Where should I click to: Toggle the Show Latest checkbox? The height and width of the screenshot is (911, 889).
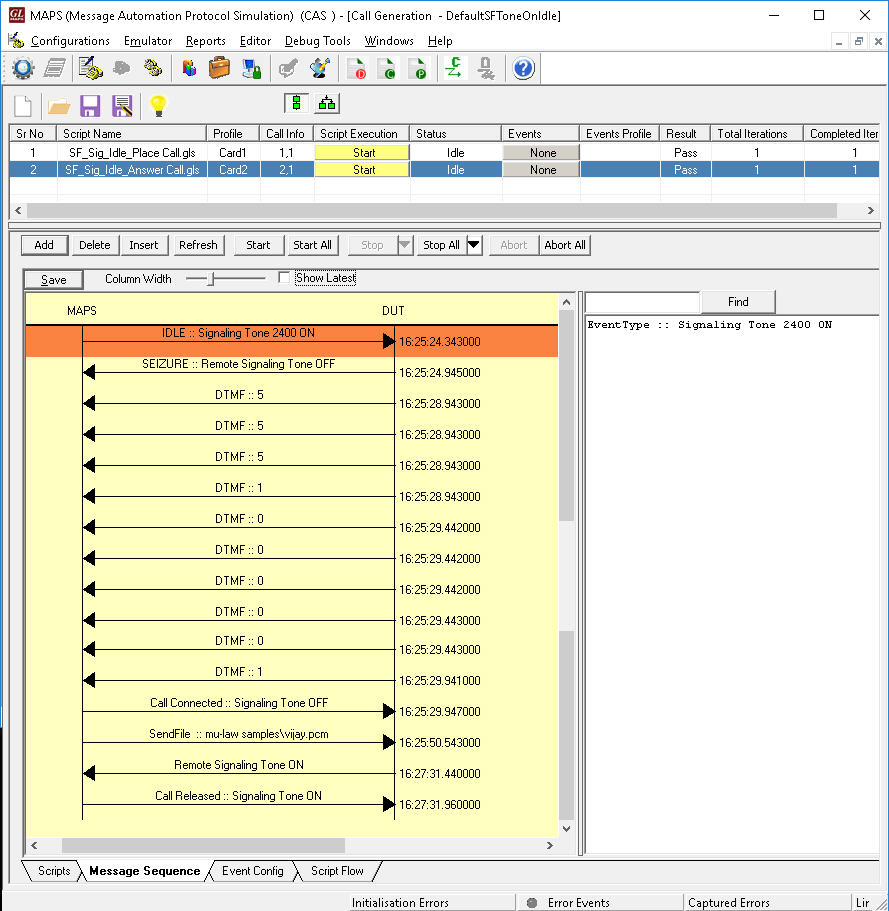click(x=284, y=278)
